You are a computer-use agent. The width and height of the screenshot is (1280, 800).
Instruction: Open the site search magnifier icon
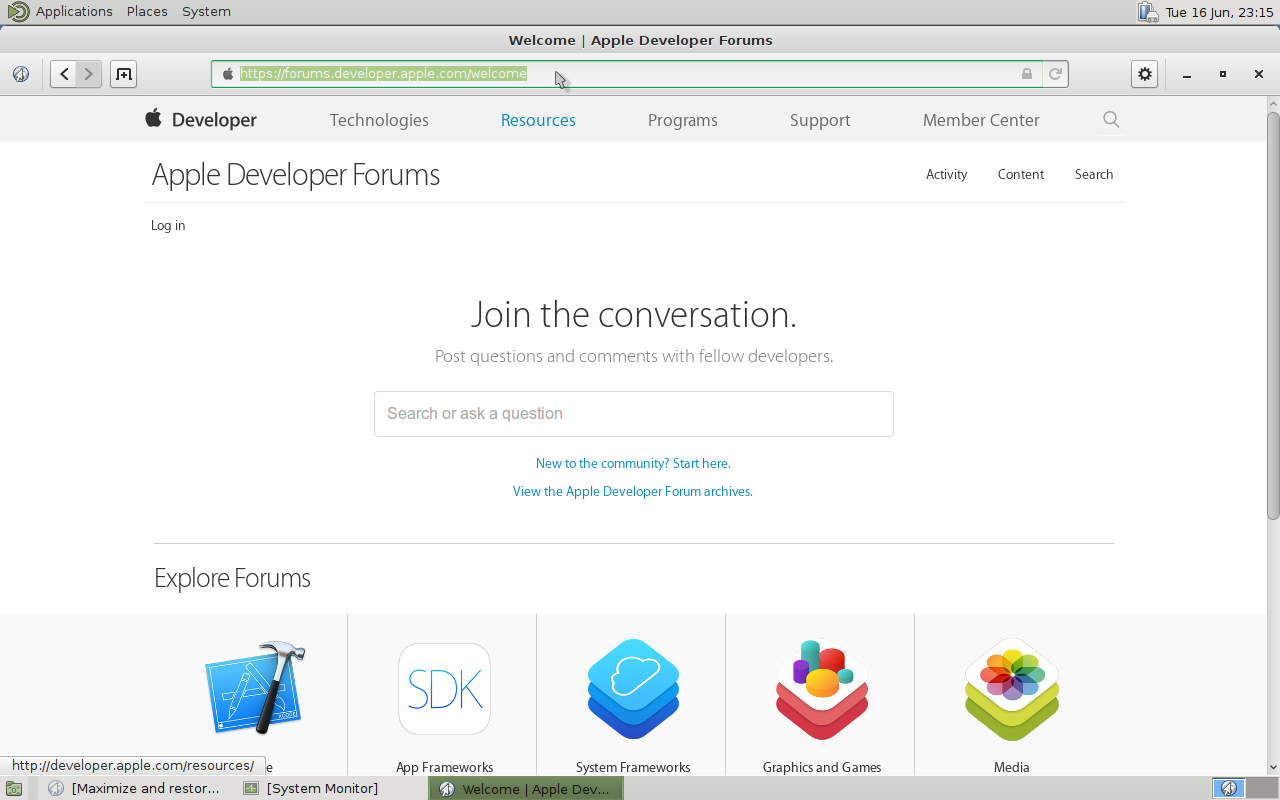click(x=1111, y=120)
